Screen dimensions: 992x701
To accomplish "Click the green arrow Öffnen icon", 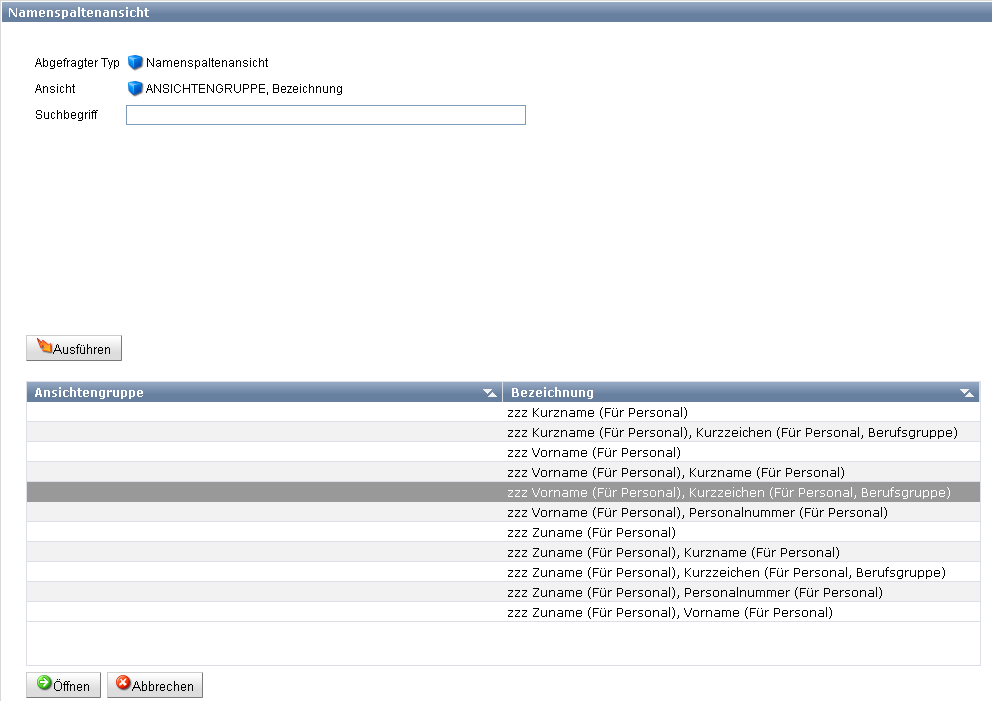I will coord(45,684).
